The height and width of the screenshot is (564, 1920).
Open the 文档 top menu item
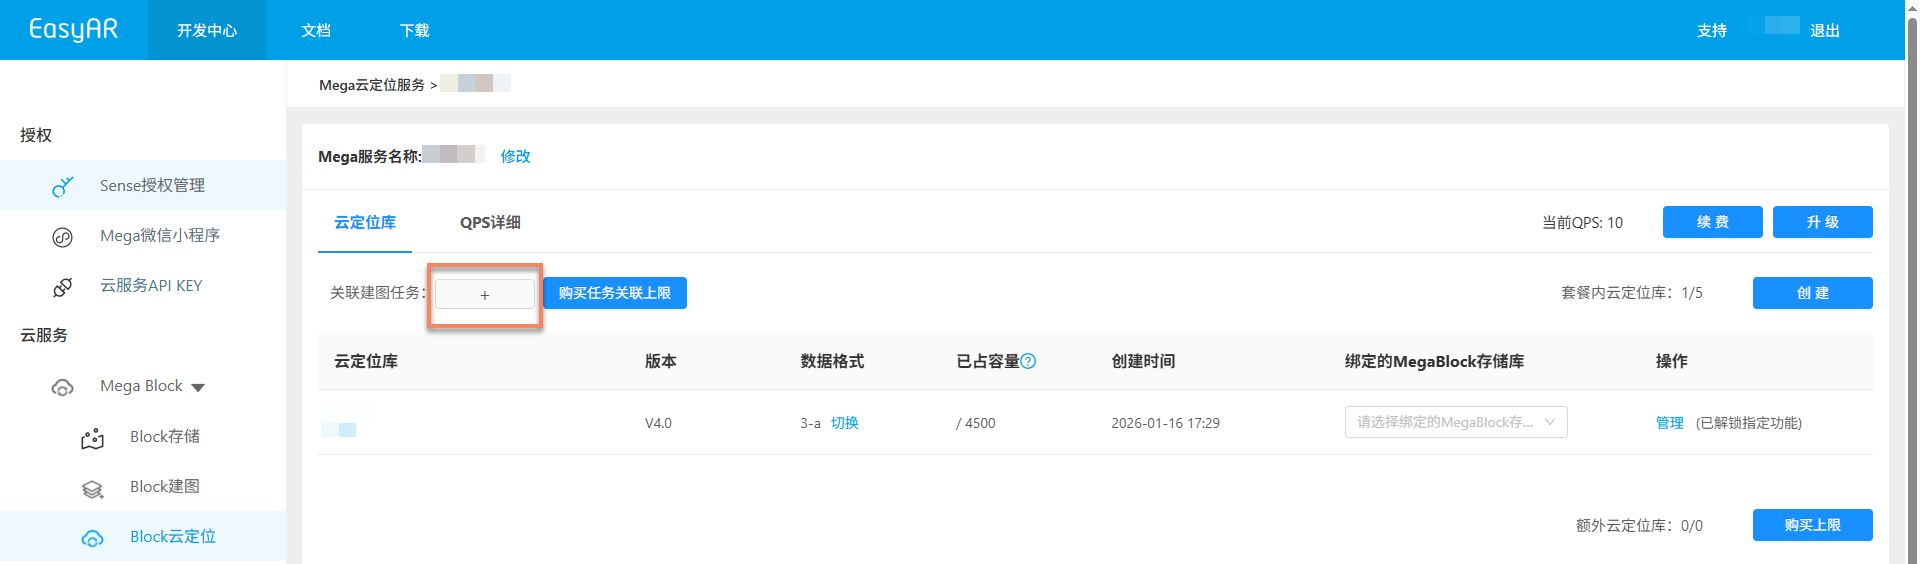(x=316, y=31)
